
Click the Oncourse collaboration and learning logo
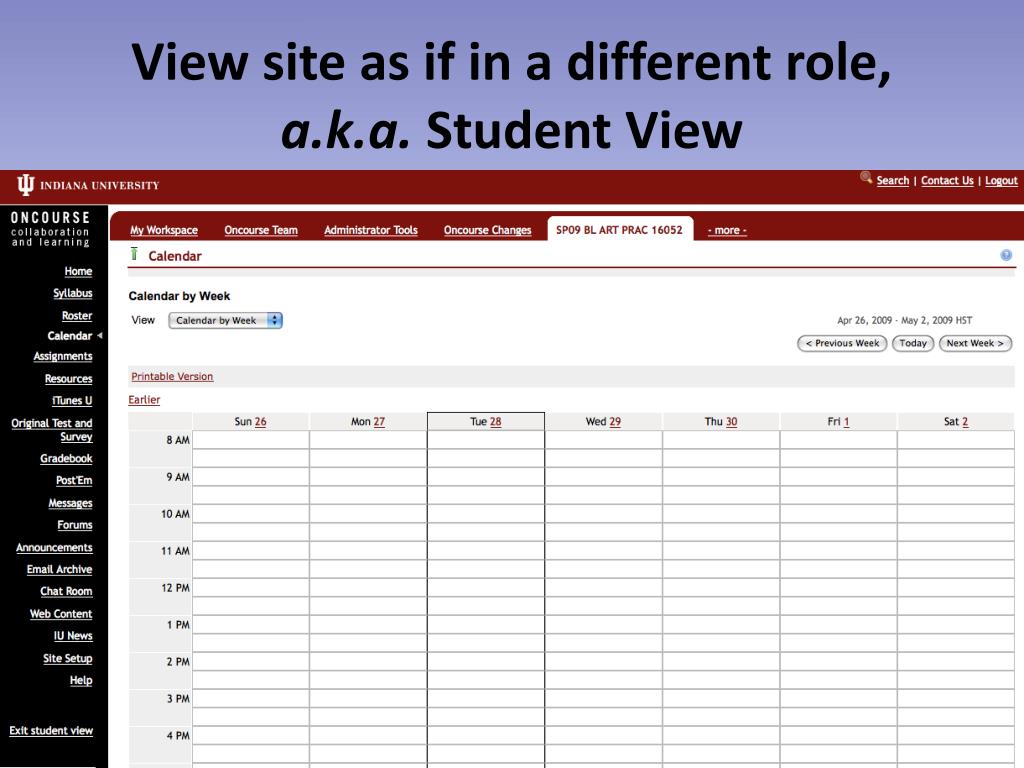[x=50, y=229]
